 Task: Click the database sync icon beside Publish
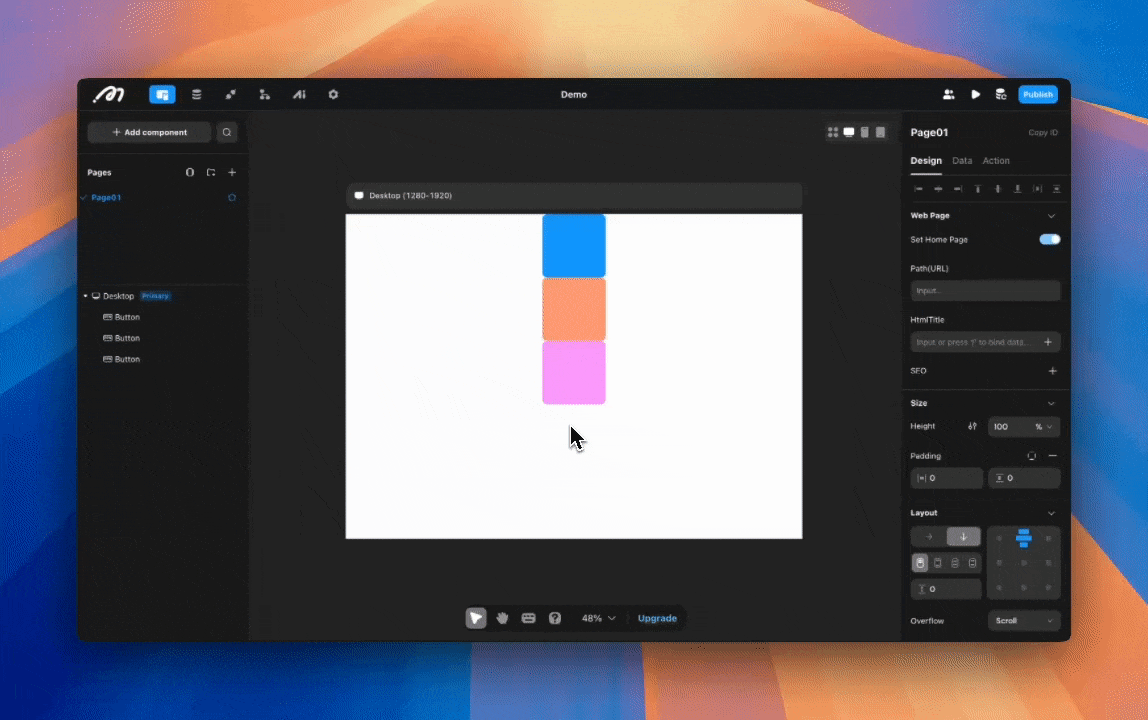click(1001, 94)
